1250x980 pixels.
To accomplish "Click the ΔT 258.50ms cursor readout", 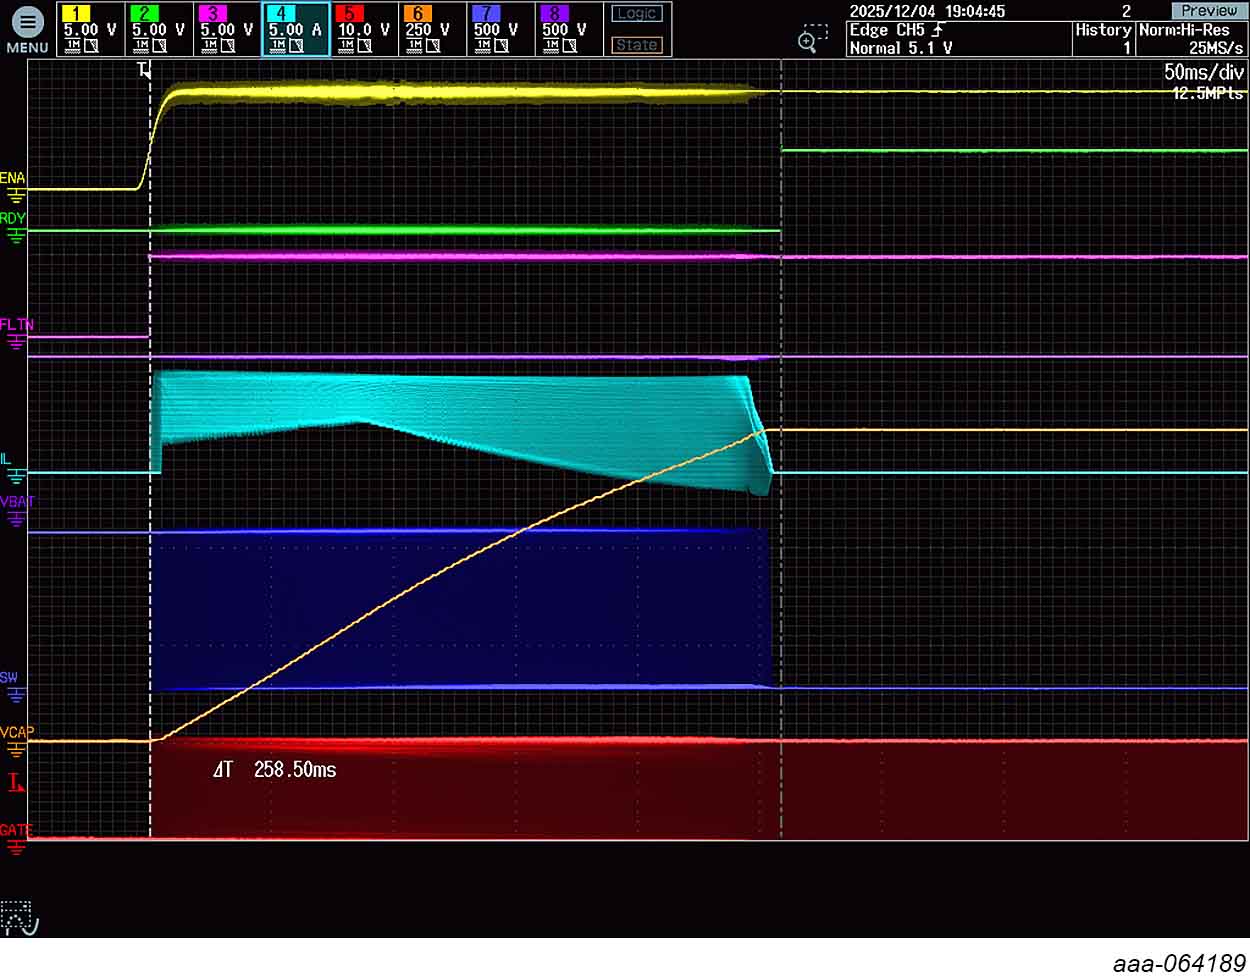I will click(x=275, y=769).
